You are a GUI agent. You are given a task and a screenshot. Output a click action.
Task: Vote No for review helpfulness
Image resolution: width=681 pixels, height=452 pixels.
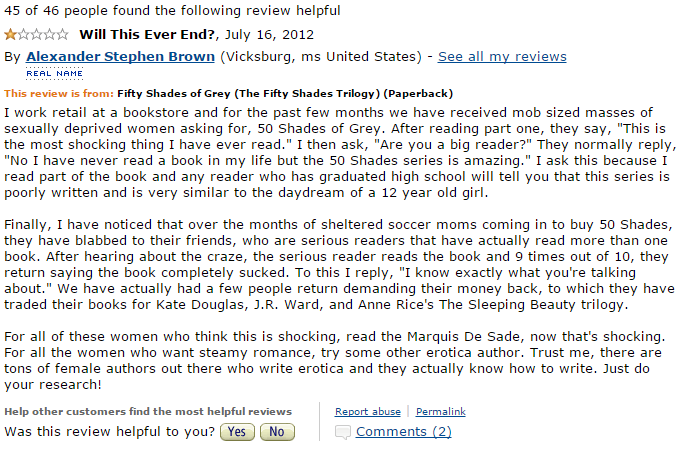[277, 432]
